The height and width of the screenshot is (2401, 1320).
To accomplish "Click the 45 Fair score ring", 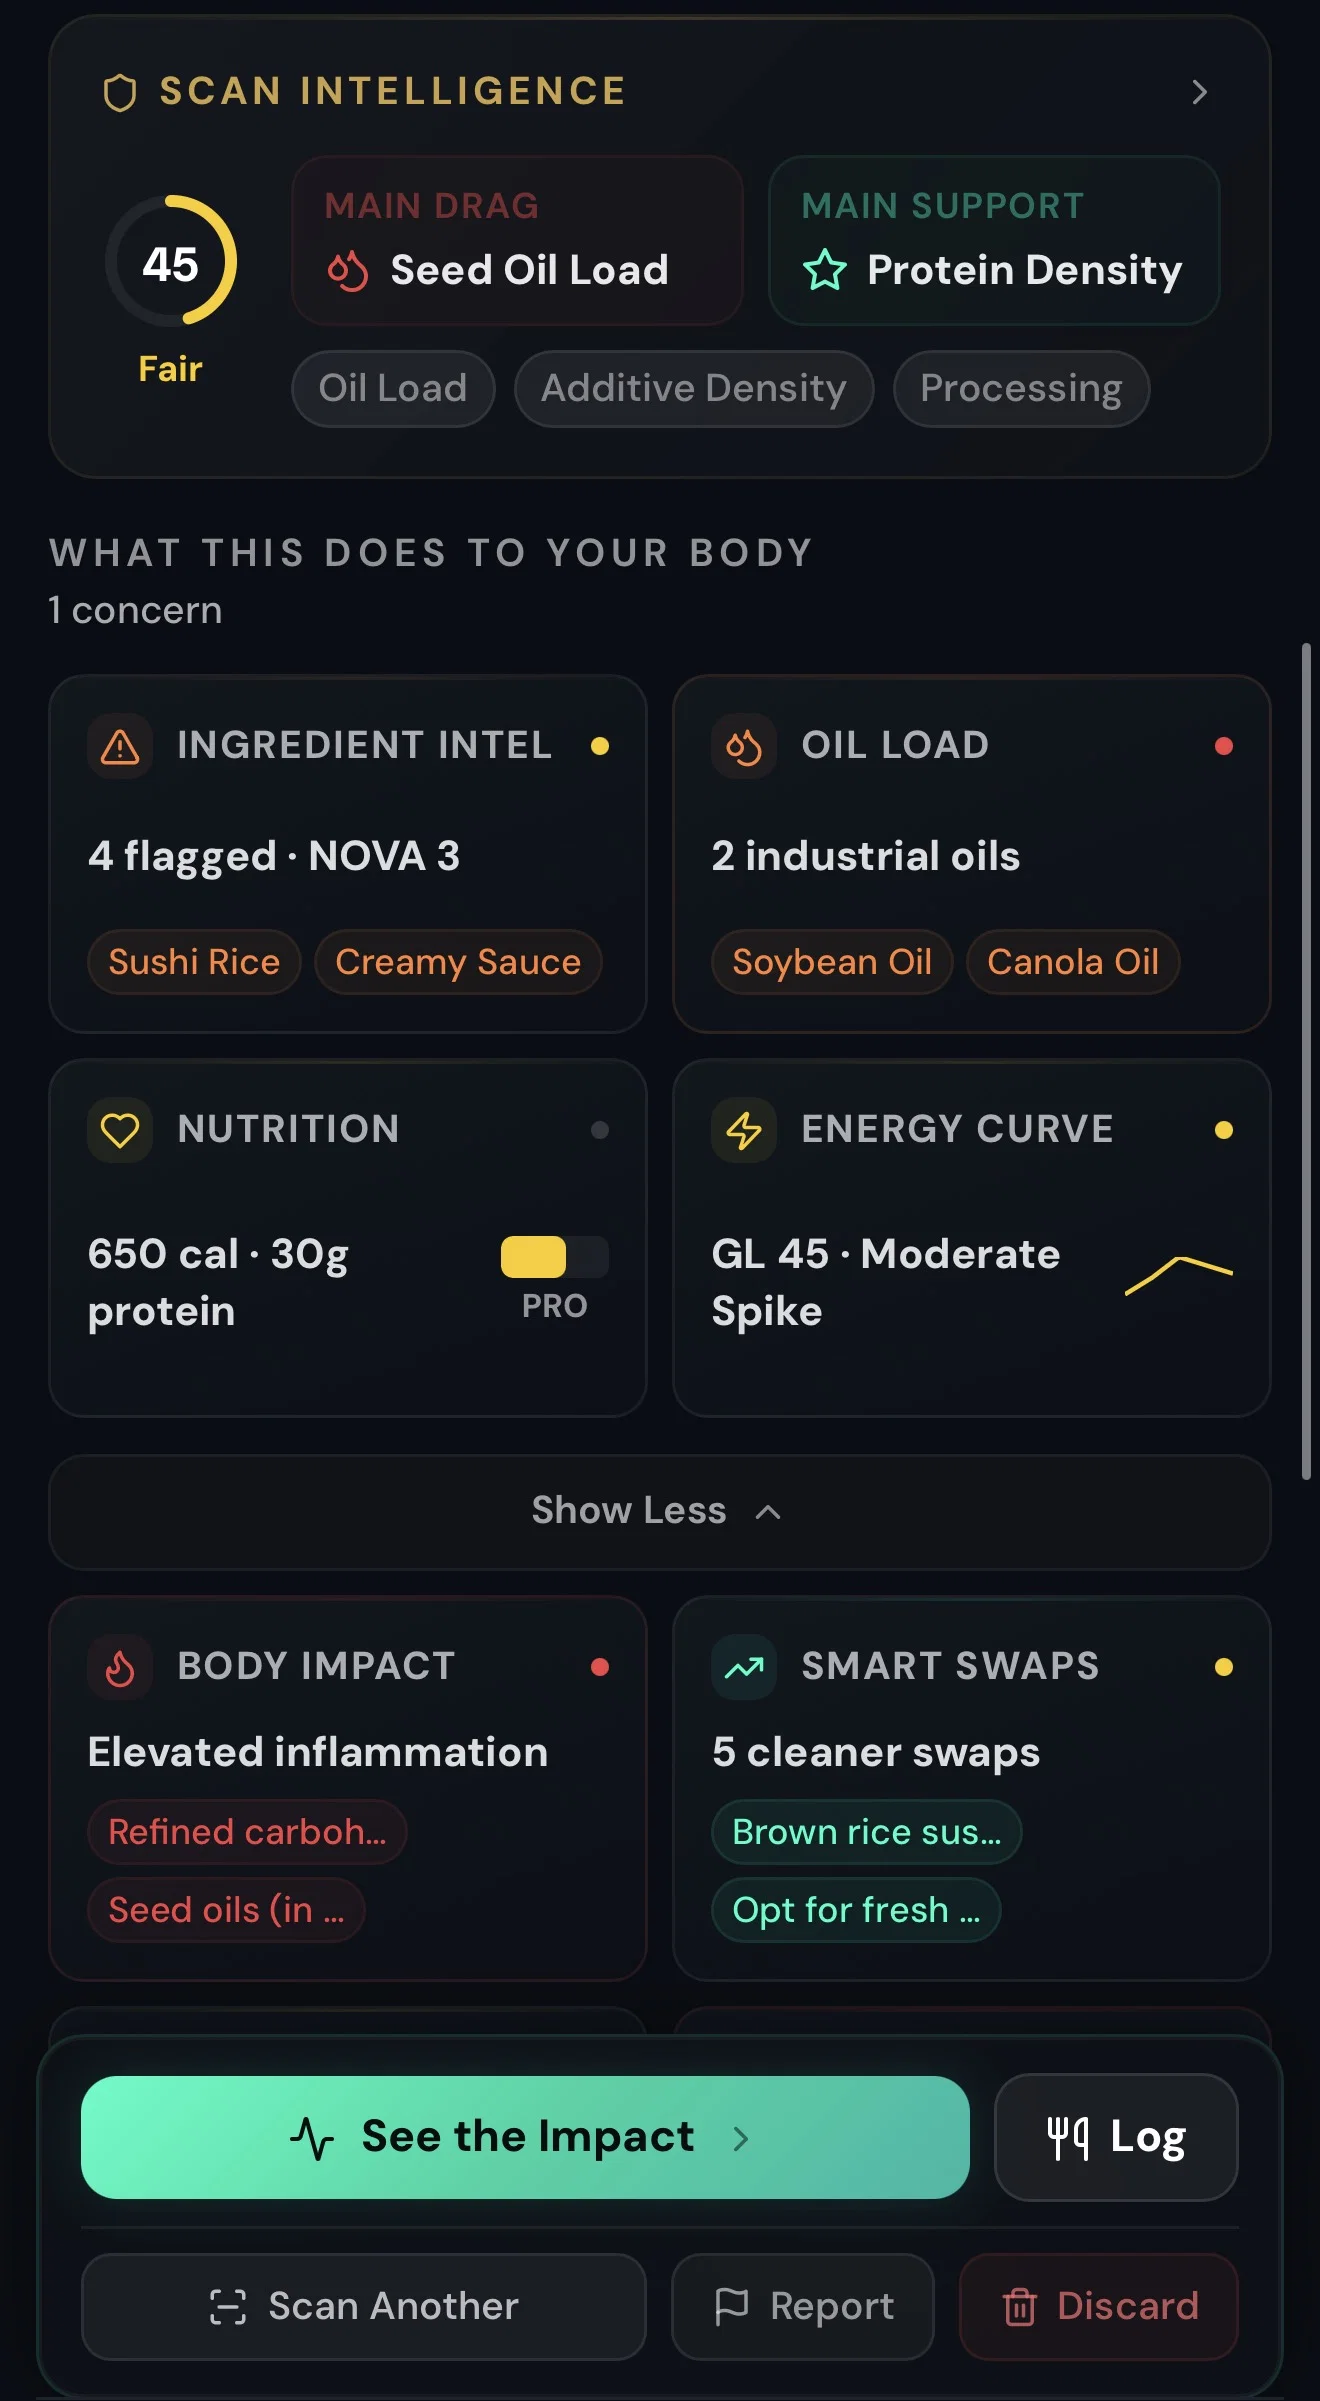I will point(171,262).
